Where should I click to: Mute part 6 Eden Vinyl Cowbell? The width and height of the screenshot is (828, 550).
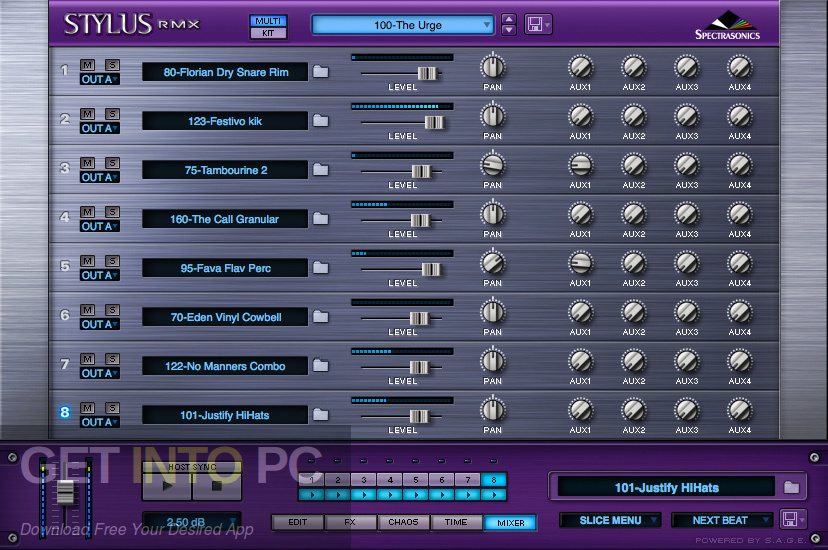coord(88,310)
